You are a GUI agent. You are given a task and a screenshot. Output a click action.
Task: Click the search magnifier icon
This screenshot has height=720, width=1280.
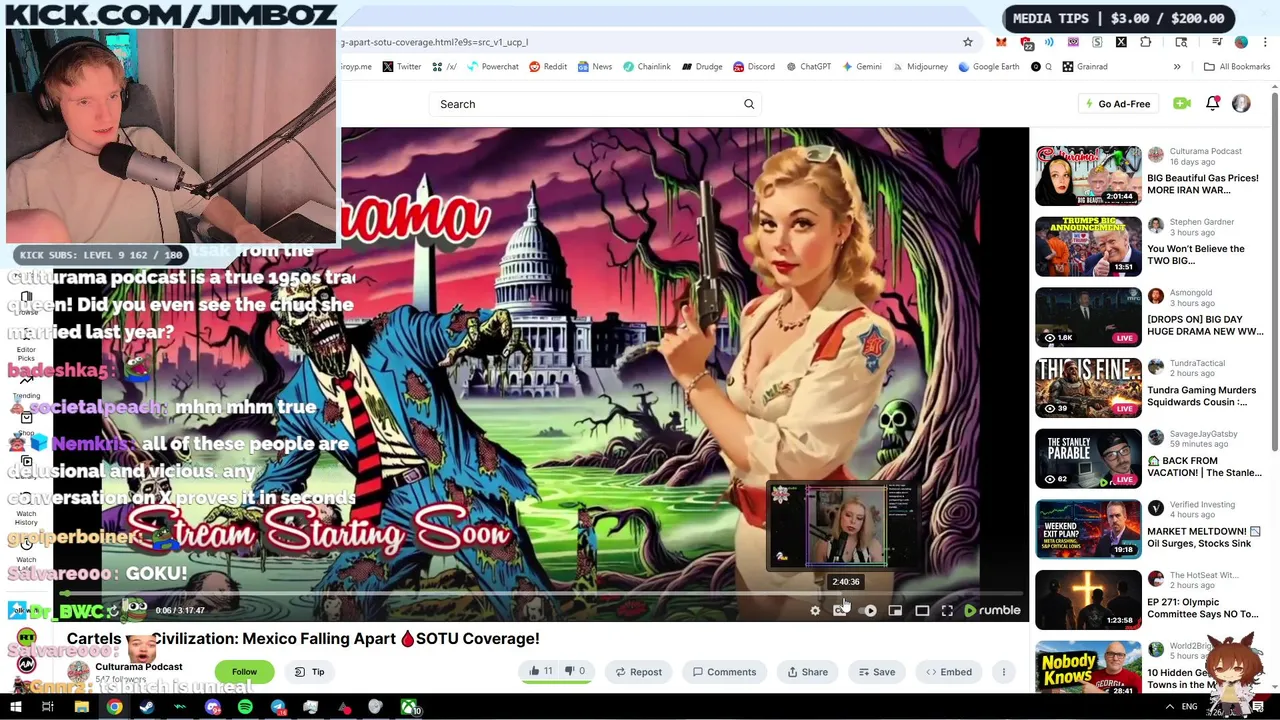[749, 104]
